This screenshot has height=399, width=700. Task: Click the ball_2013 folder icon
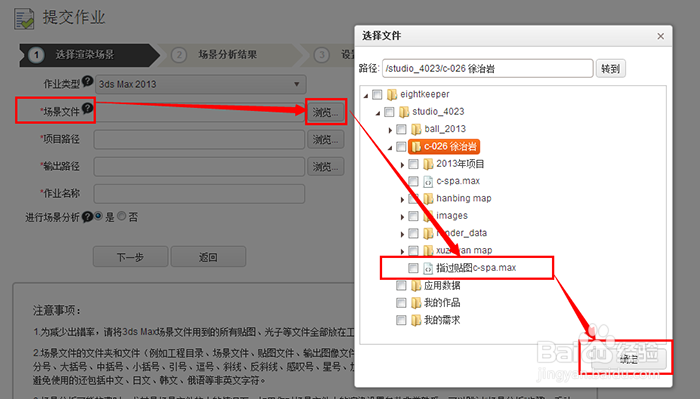[x=416, y=129]
